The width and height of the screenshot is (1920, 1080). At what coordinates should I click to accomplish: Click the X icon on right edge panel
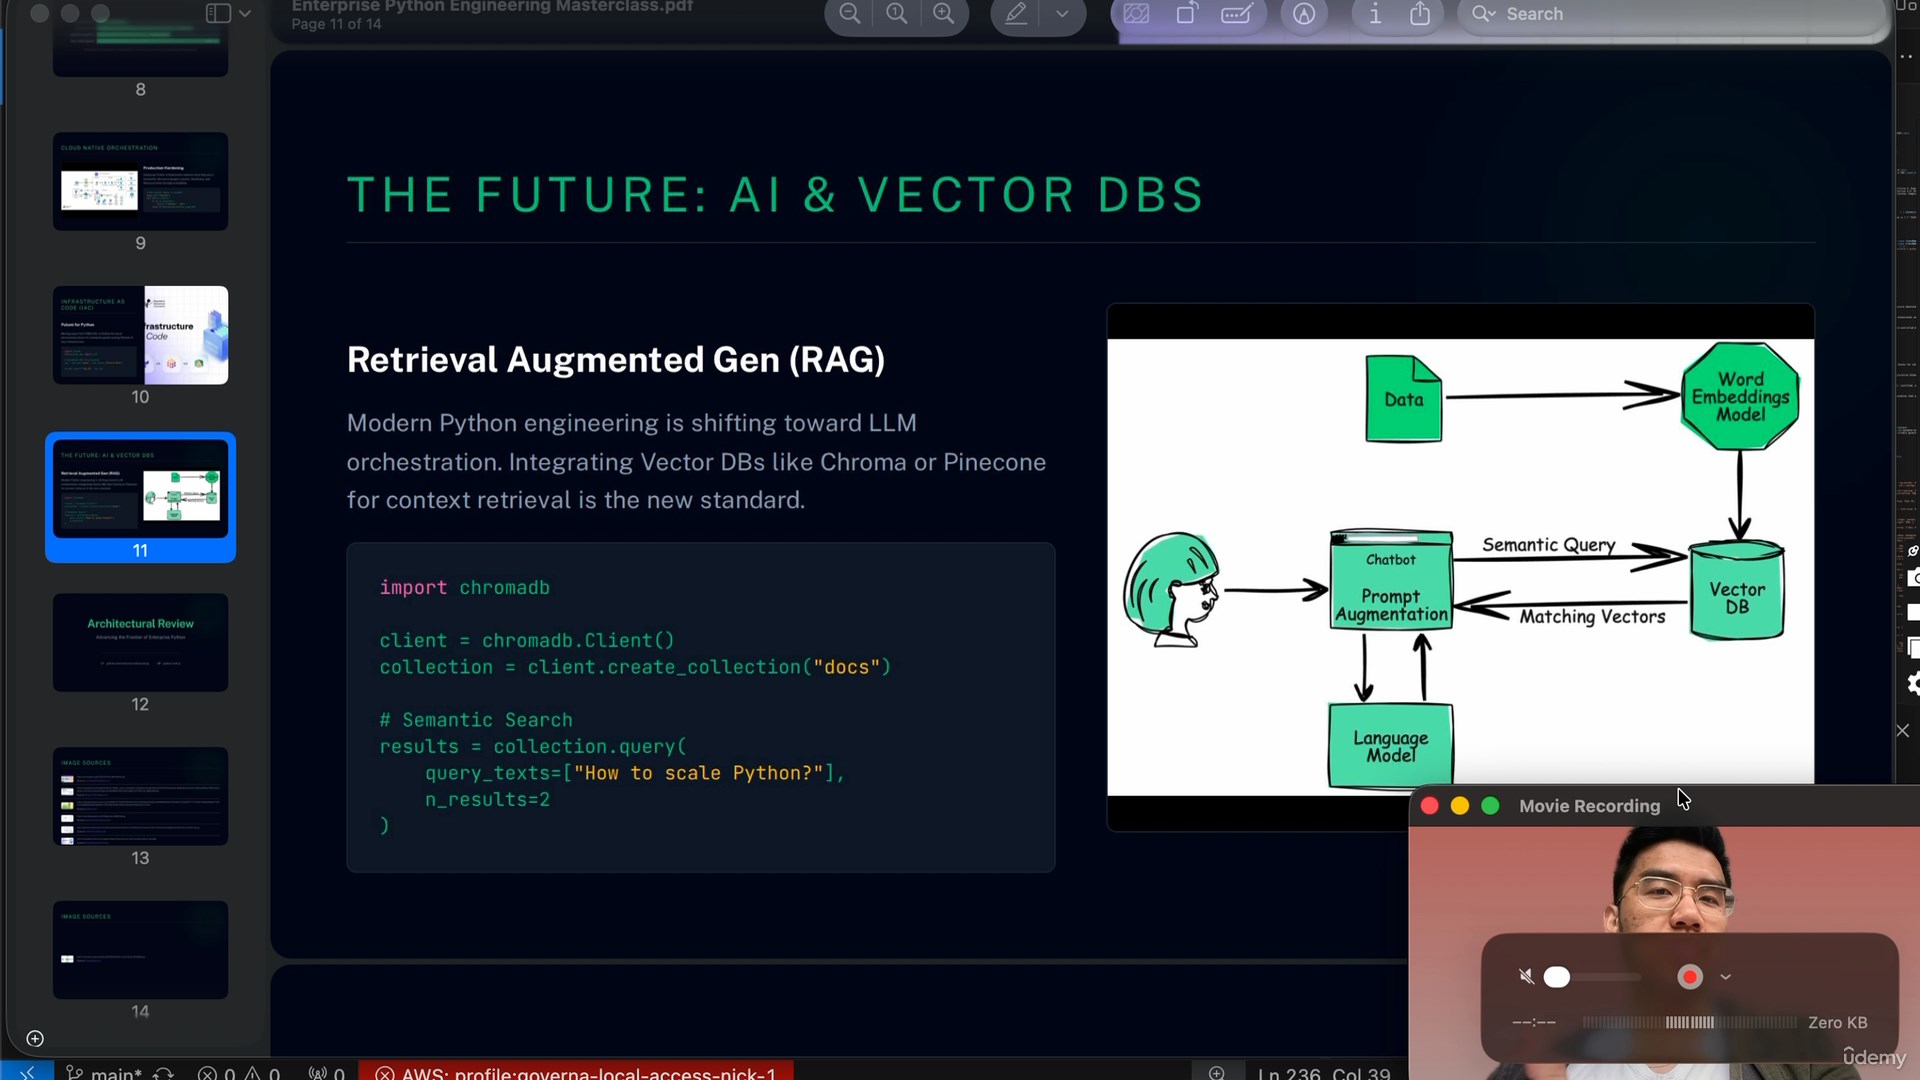point(1903,731)
